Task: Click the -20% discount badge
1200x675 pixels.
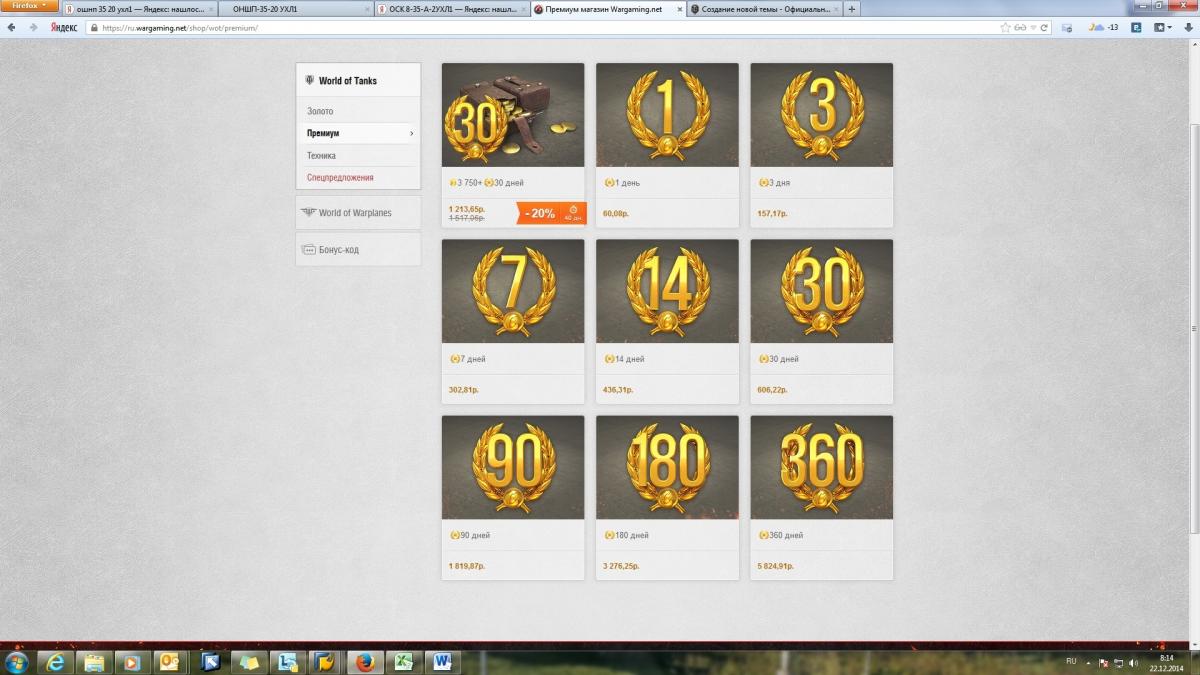Action: coord(551,213)
